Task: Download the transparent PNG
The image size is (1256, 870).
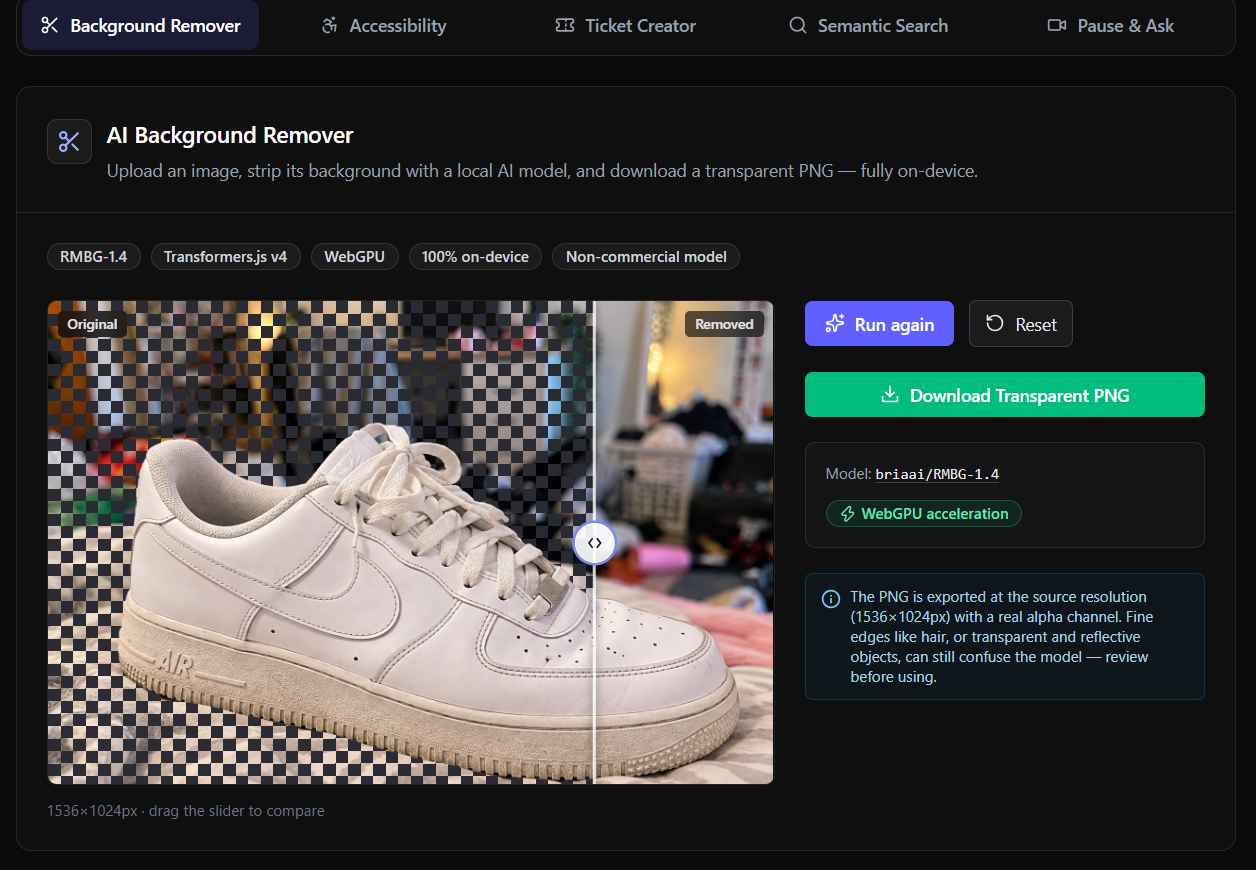Action: pos(1005,395)
